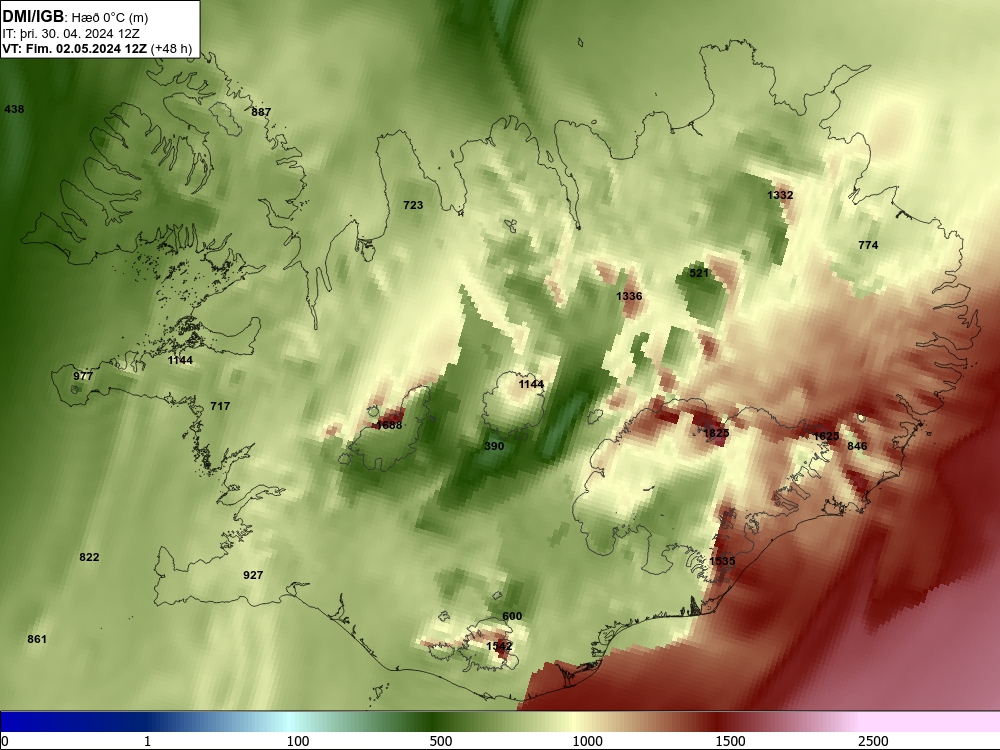Select the 927 height value
The image size is (1000, 750).
click(253, 575)
